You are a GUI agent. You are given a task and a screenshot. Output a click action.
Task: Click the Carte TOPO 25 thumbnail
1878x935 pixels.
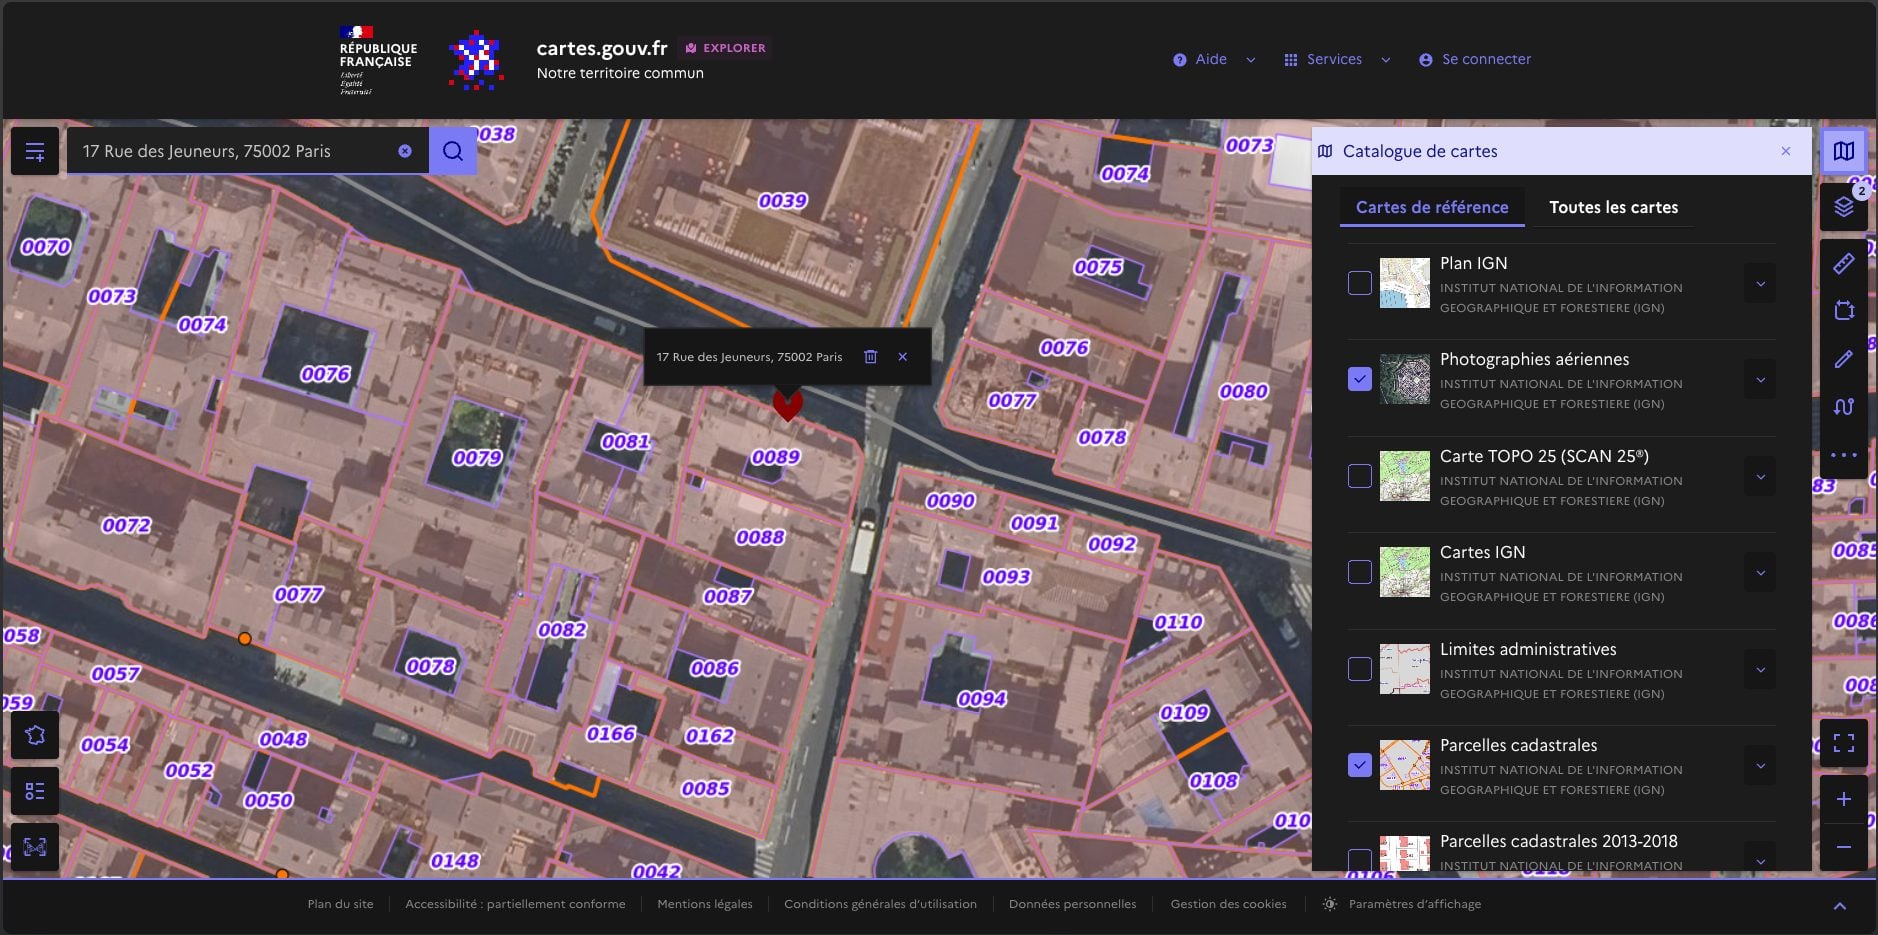point(1405,476)
